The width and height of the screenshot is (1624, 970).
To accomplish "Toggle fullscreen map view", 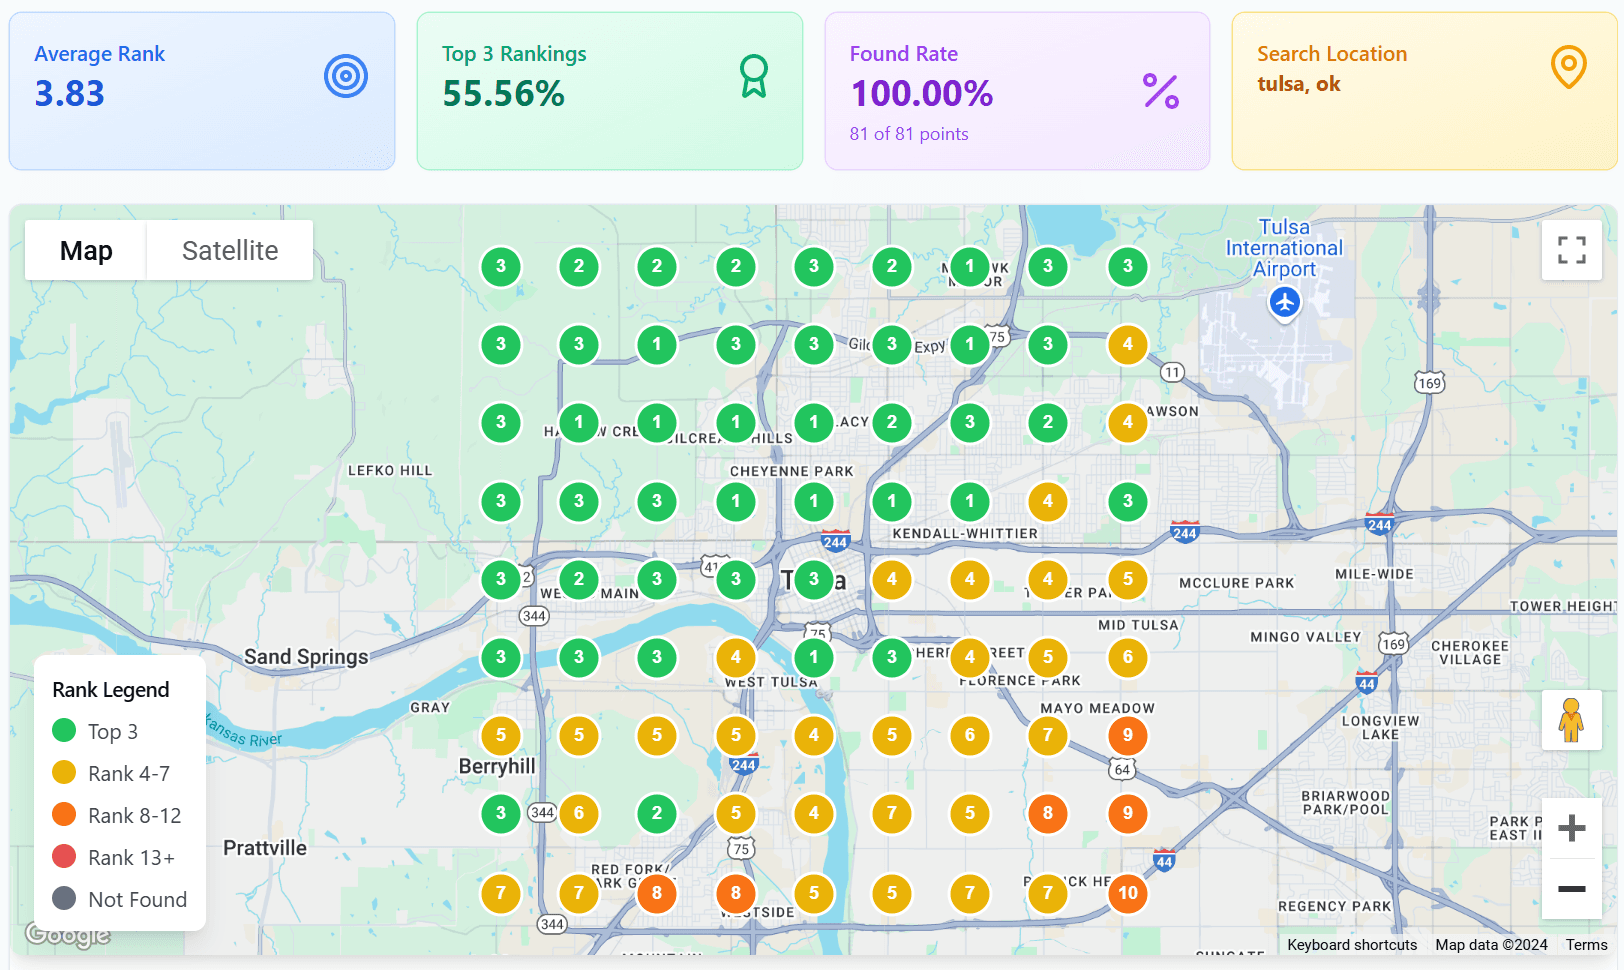I will coord(1572,250).
